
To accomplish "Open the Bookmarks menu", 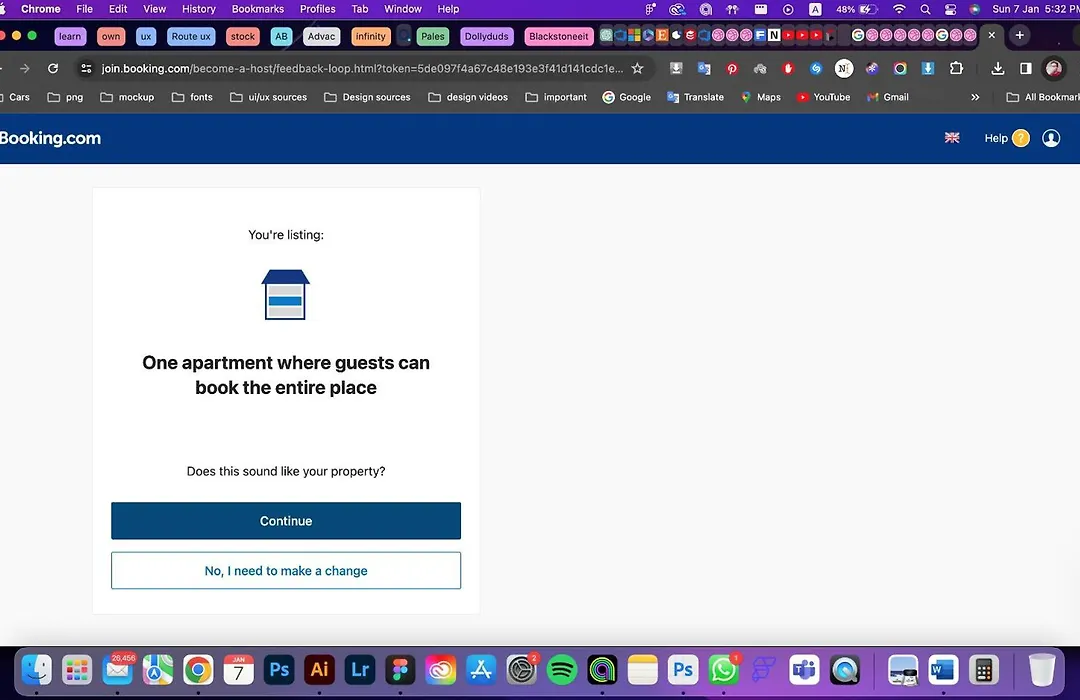I will [258, 9].
